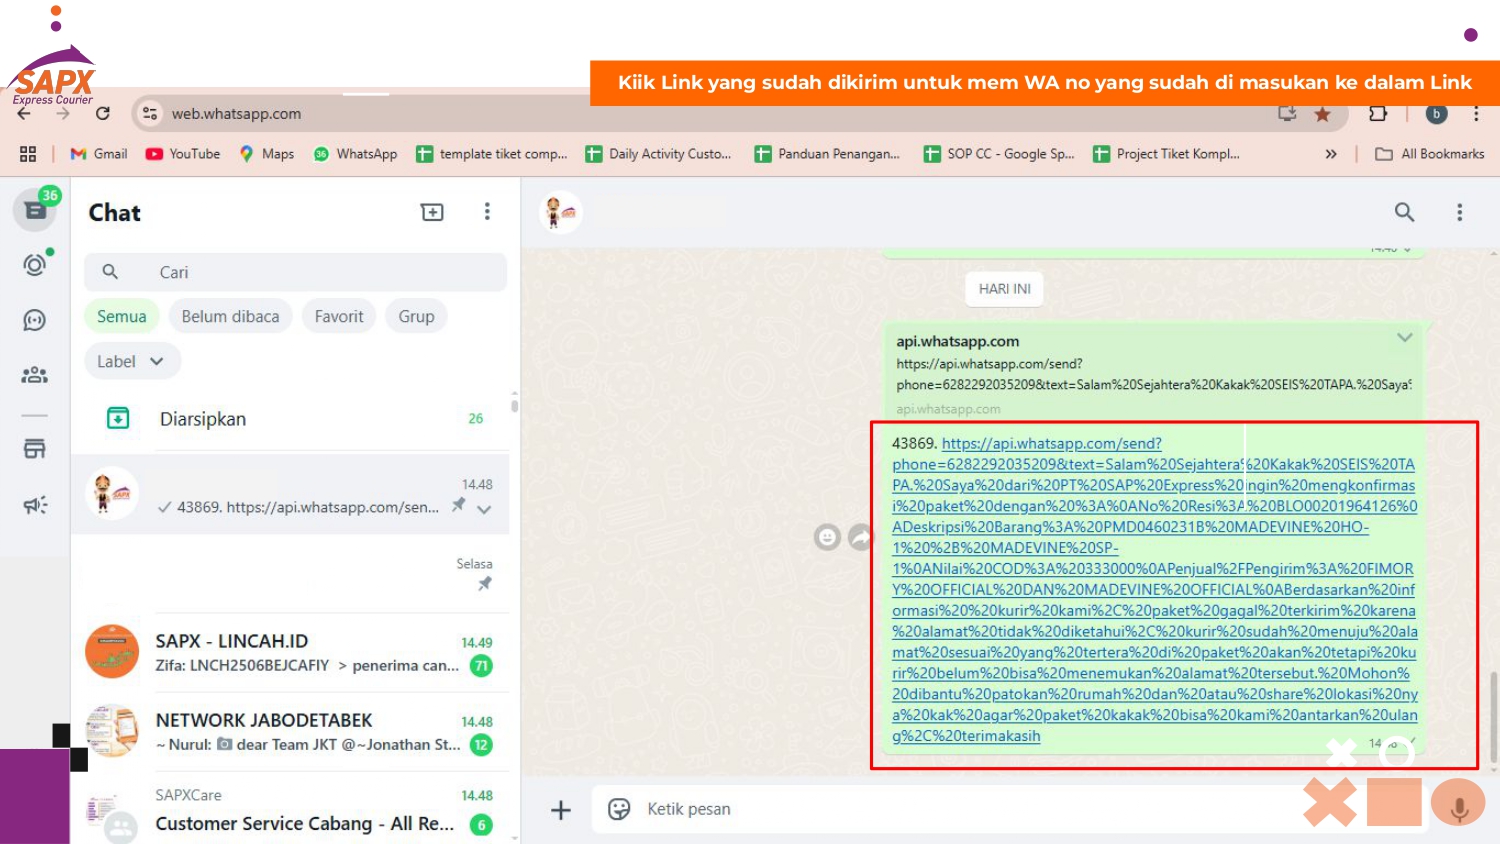Open the Chrome apps grid icon
The image size is (1500, 844).
tap(28, 154)
